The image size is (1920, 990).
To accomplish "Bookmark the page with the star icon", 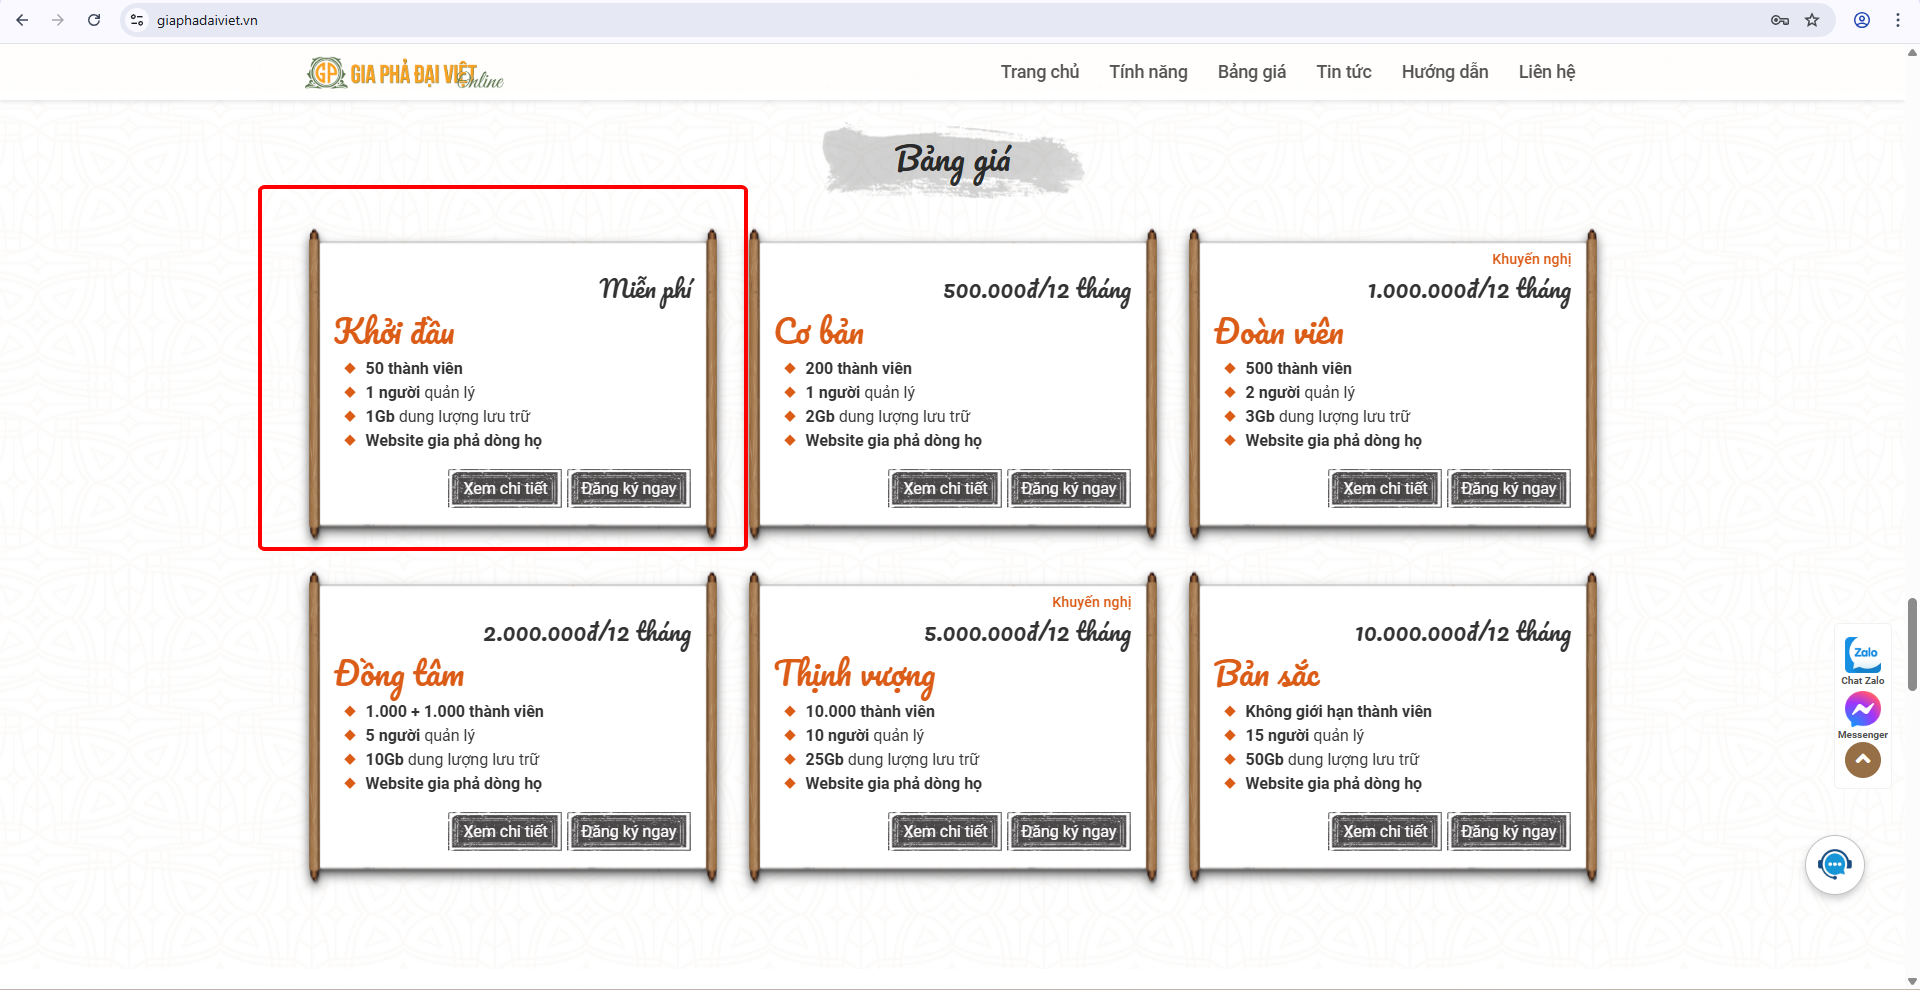I will coord(1812,20).
